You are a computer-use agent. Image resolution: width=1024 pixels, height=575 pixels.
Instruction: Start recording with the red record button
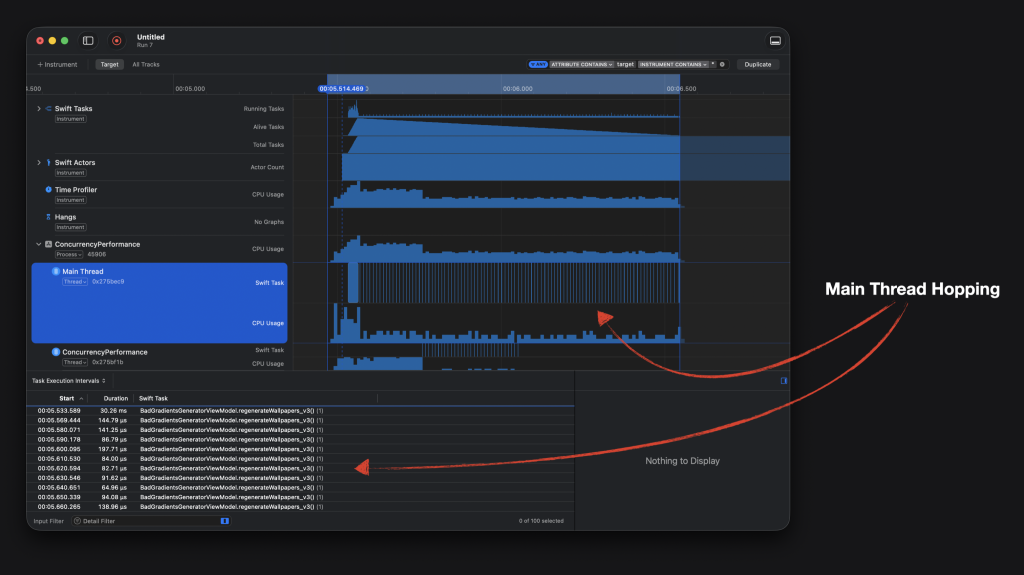117,41
